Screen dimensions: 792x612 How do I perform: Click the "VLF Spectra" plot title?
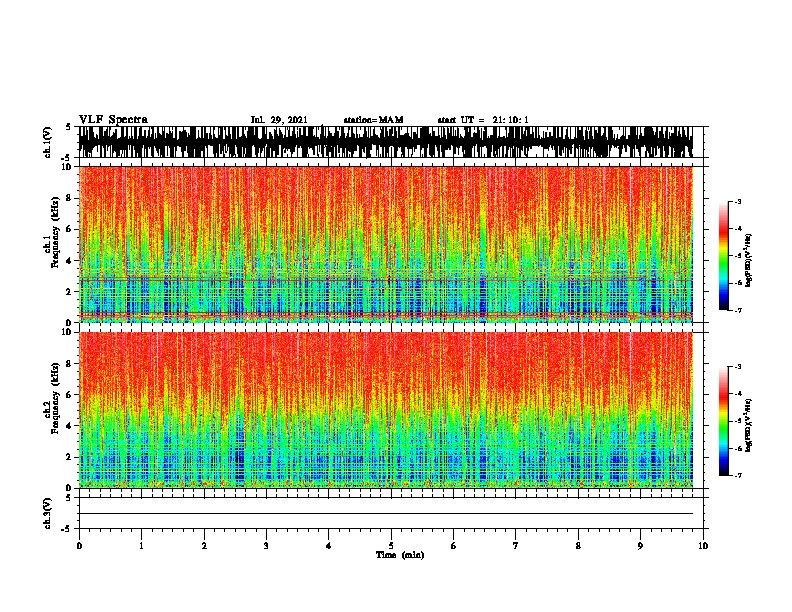[113, 120]
